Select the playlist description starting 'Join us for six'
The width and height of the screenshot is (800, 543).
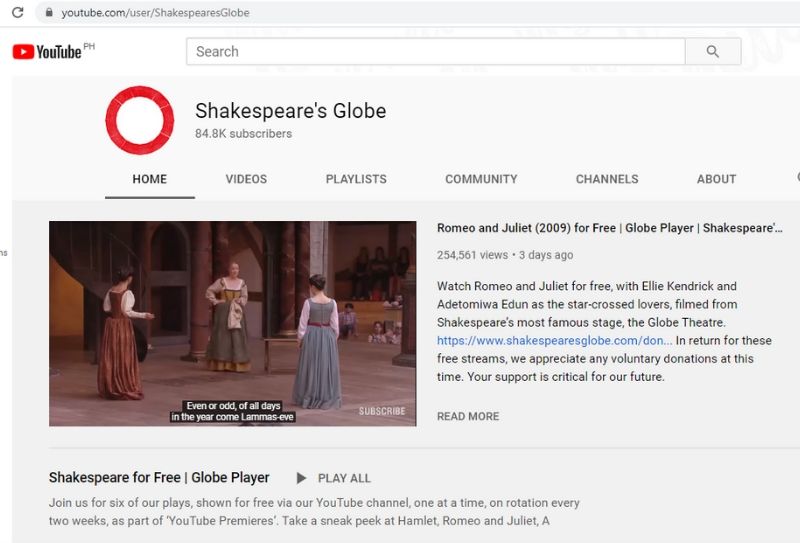point(314,512)
